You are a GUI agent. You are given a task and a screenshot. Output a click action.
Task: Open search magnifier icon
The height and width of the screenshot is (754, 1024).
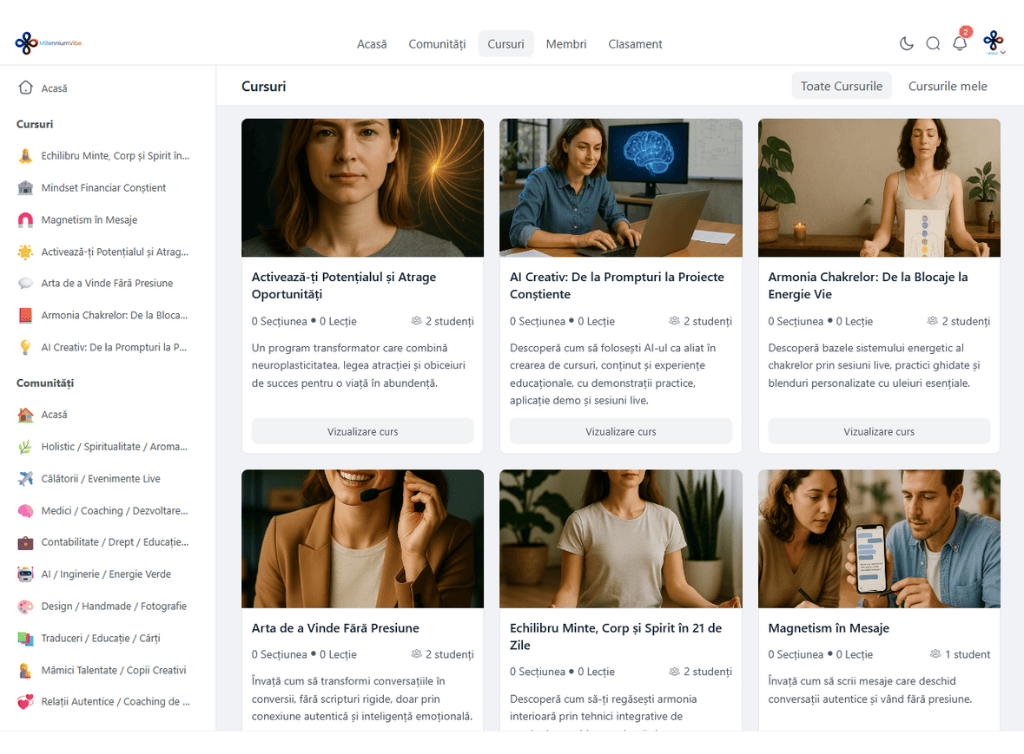(x=933, y=44)
